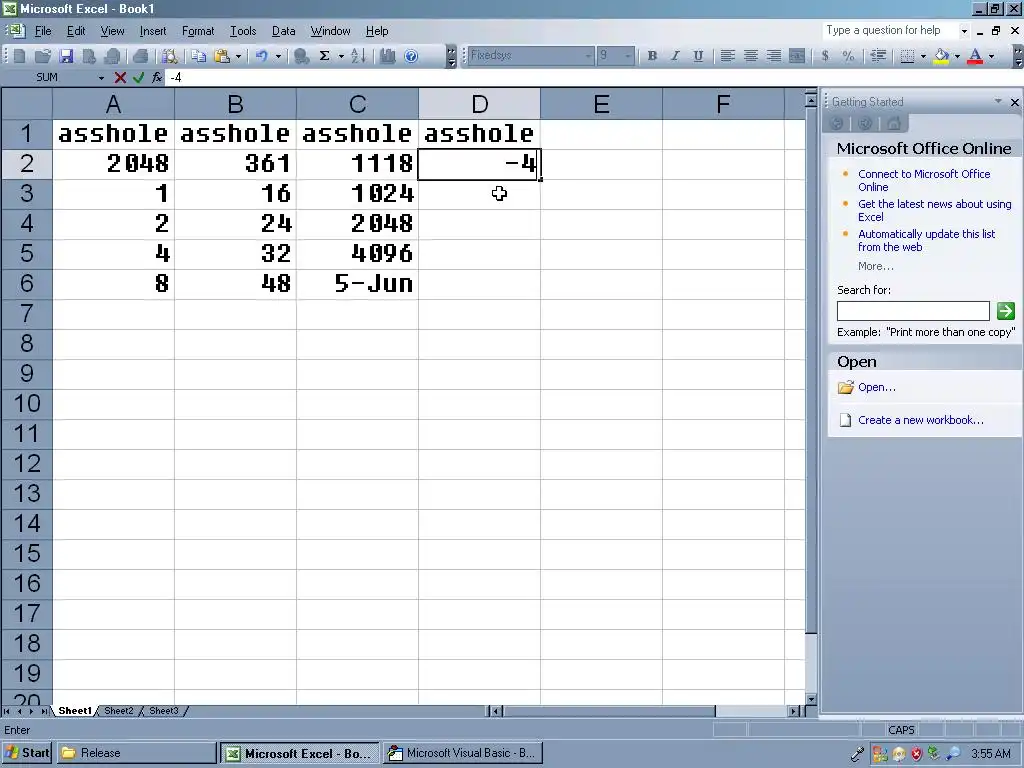
Task: Save the workbook with the floppy disk icon
Action: tap(66, 56)
